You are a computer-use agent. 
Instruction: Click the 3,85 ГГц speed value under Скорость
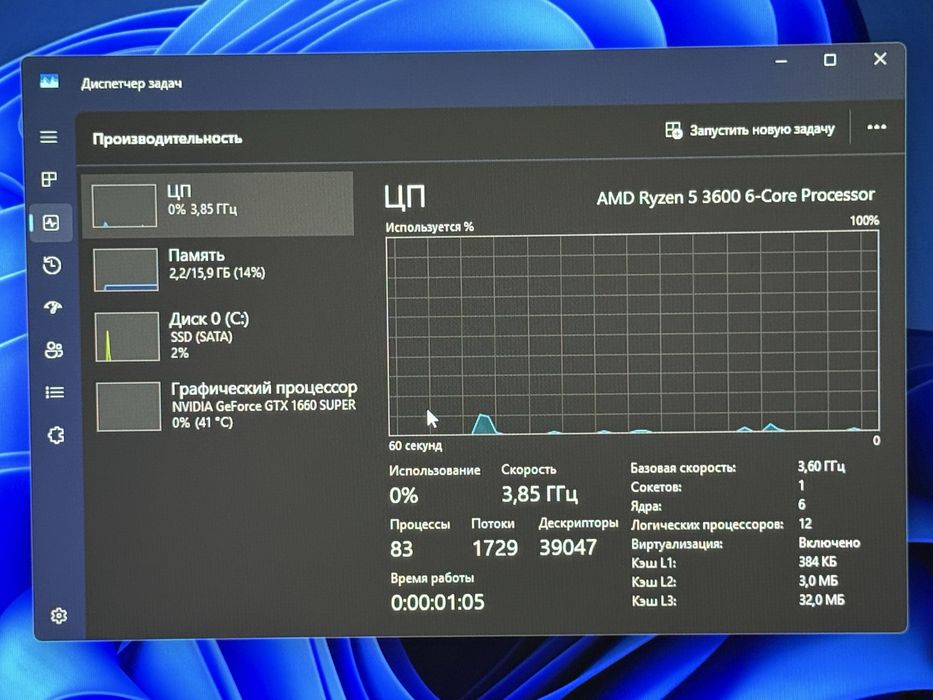(539, 494)
